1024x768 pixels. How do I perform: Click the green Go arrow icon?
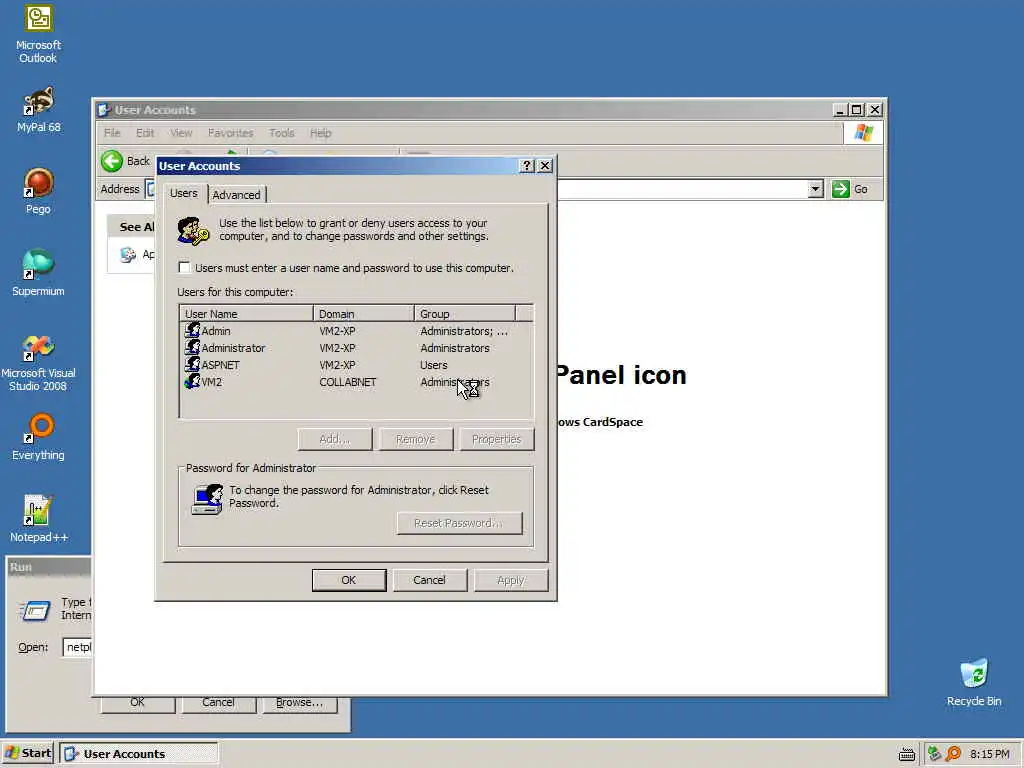click(x=840, y=189)
